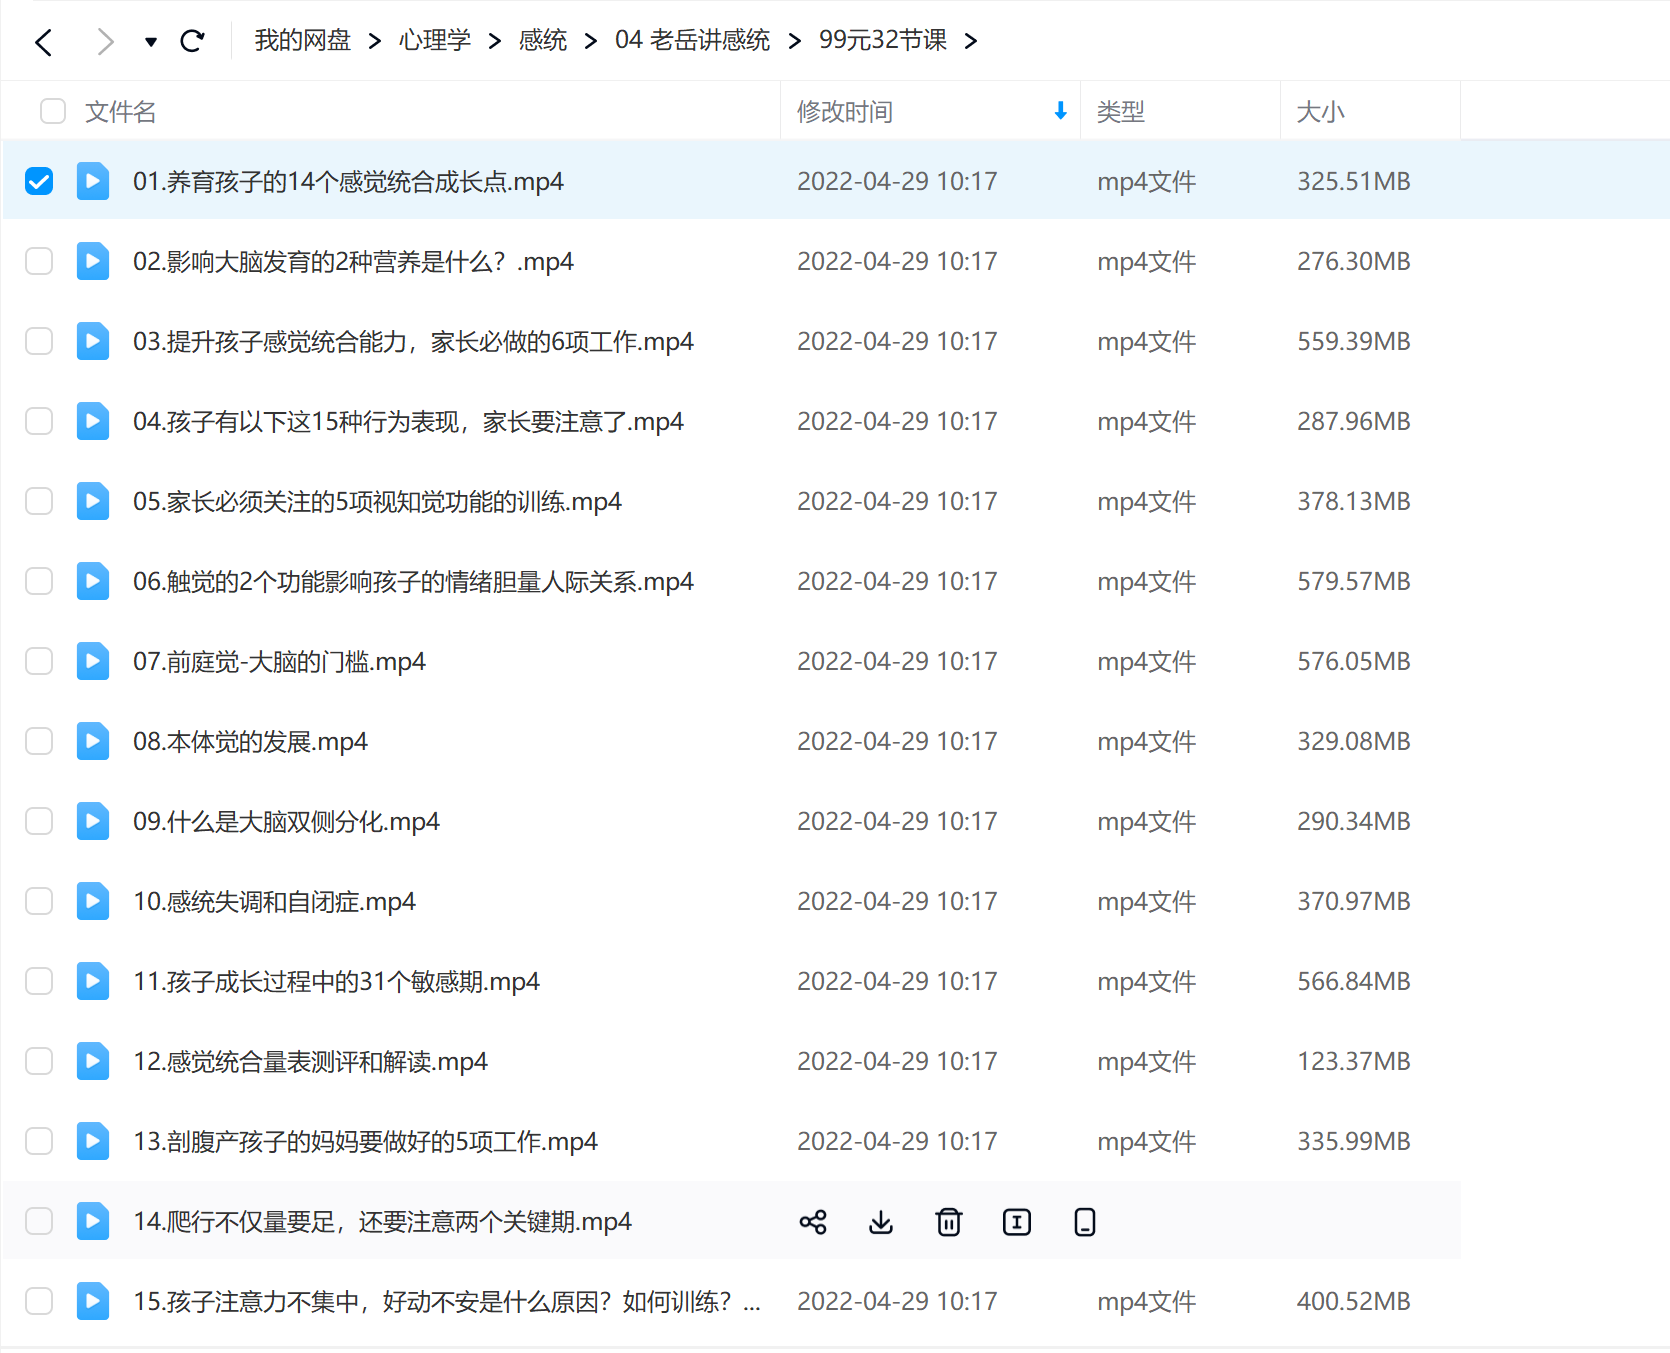Open the 心理学 folder from breadcrumb
The image size is (1670, 1353).
pyautogui.click(x=434, y=40)
